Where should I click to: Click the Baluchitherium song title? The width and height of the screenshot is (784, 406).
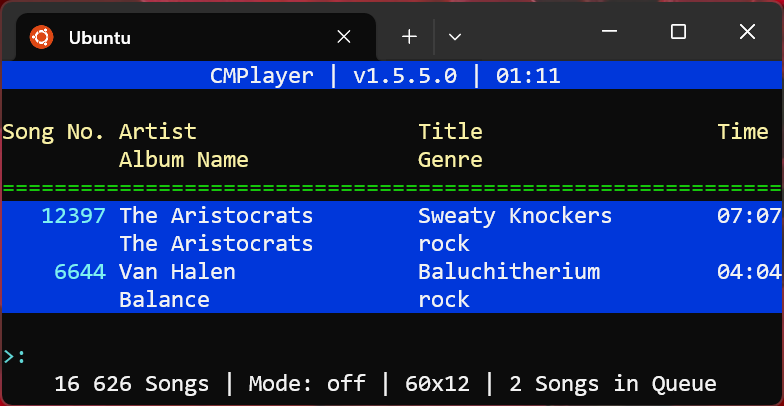point(509,272)
